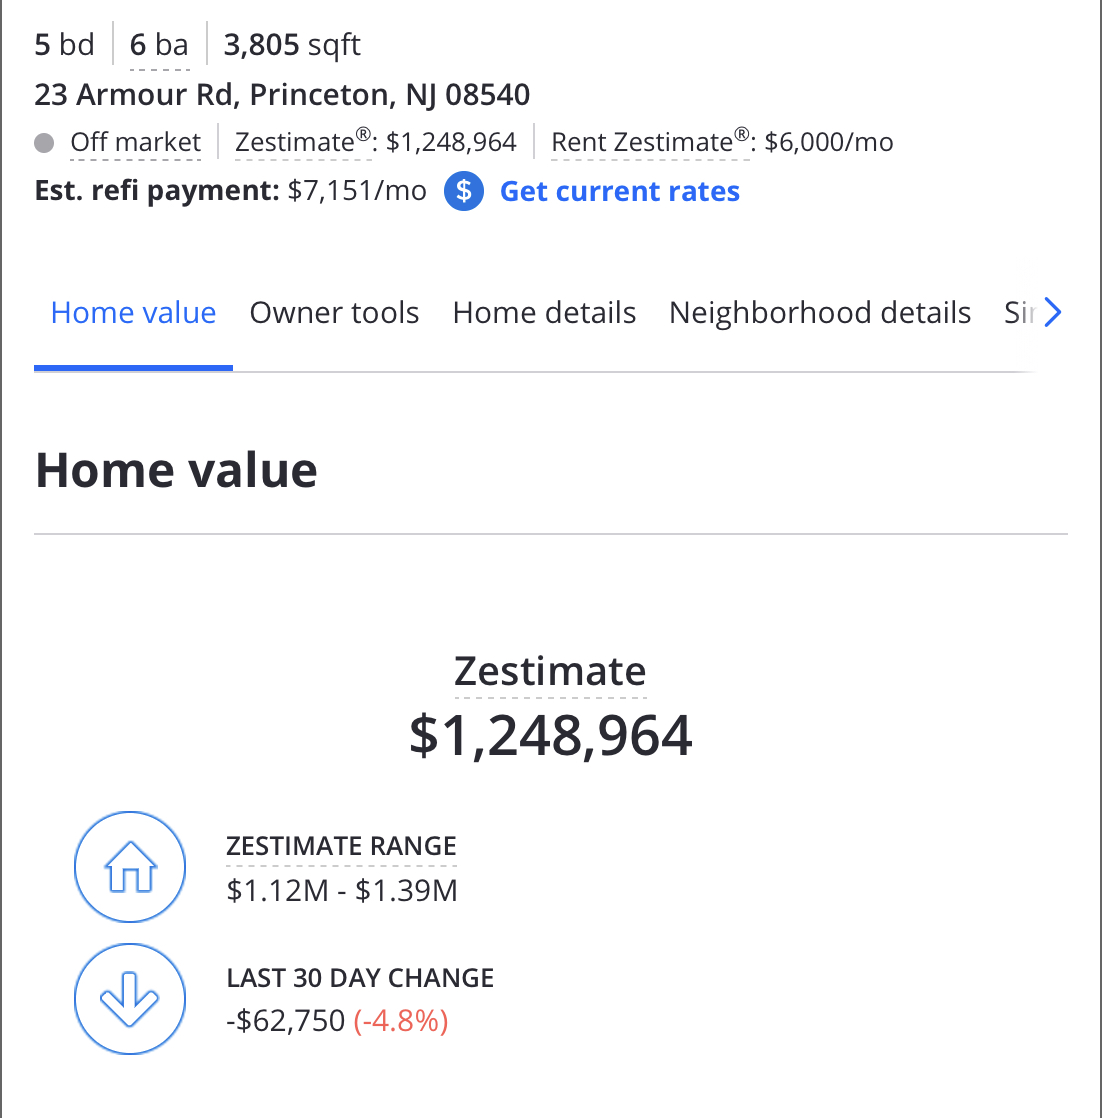Open the Zestimate® info label in header
This screenshot has height=1118, width=1102.
tap(304, 142)
